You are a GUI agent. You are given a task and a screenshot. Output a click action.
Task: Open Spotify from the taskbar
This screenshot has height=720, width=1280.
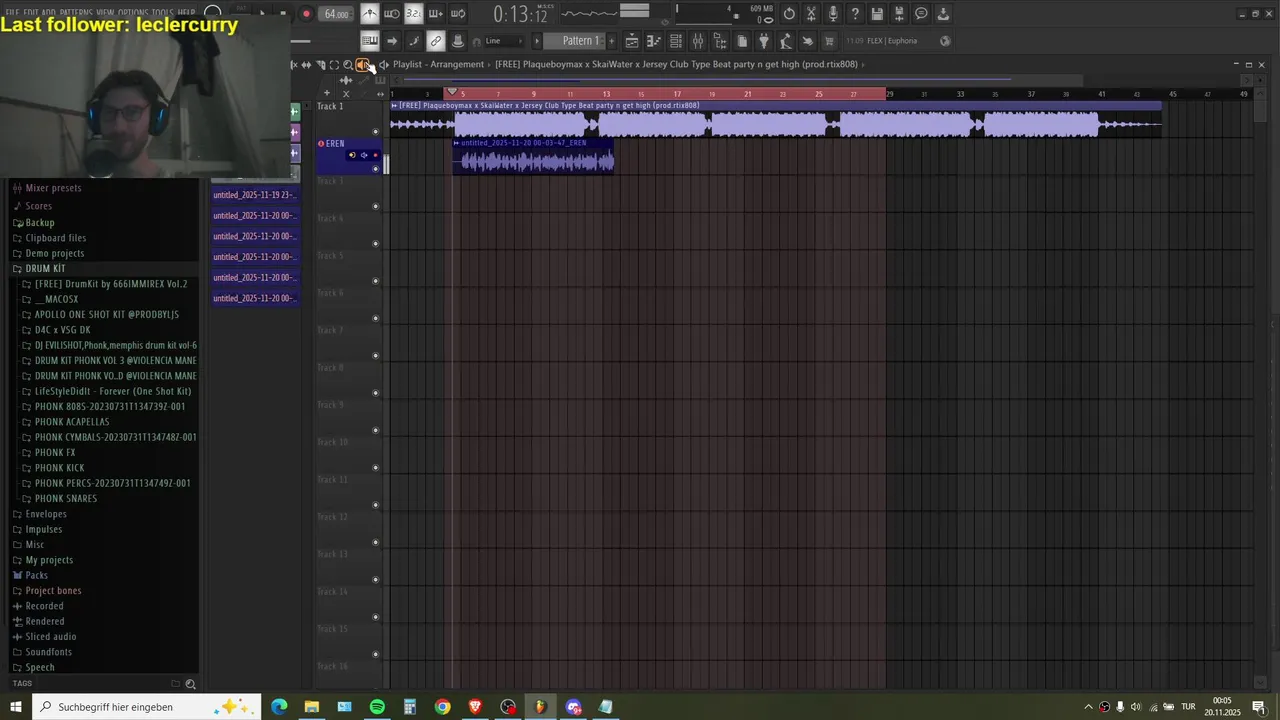[x=377, y=707]
